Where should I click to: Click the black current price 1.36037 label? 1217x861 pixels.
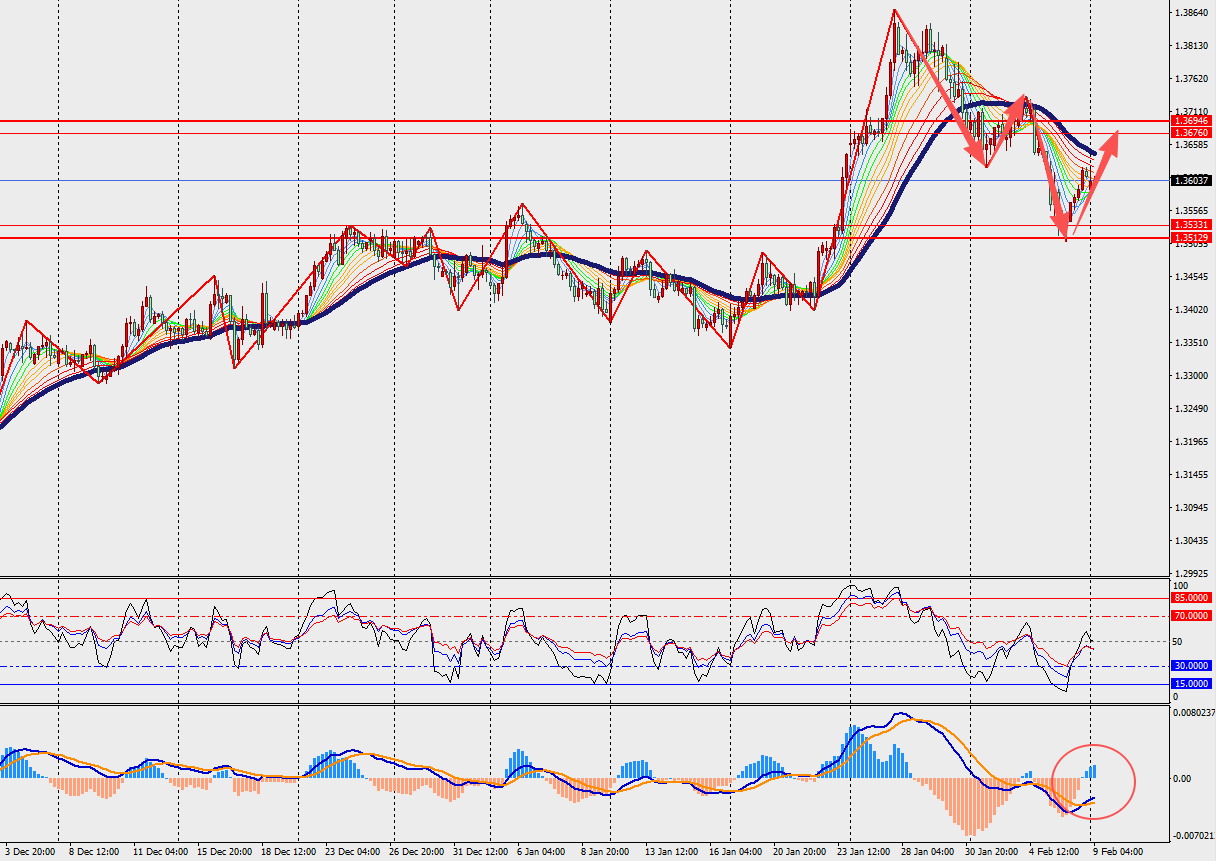1191,181
